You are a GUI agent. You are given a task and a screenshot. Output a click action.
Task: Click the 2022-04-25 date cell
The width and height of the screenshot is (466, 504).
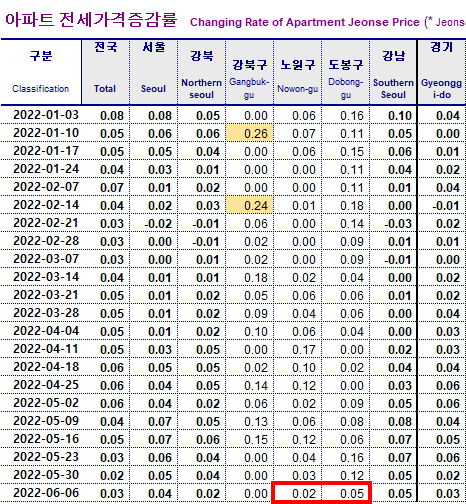(41, 385)
